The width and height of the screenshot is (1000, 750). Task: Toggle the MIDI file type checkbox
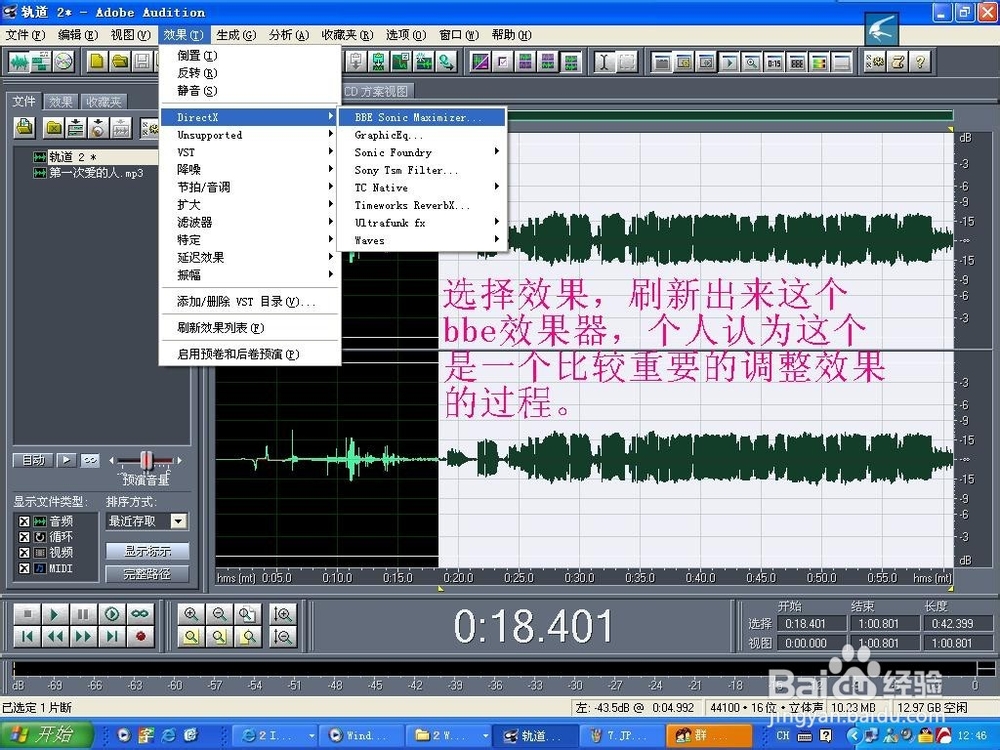coord(25,568)
